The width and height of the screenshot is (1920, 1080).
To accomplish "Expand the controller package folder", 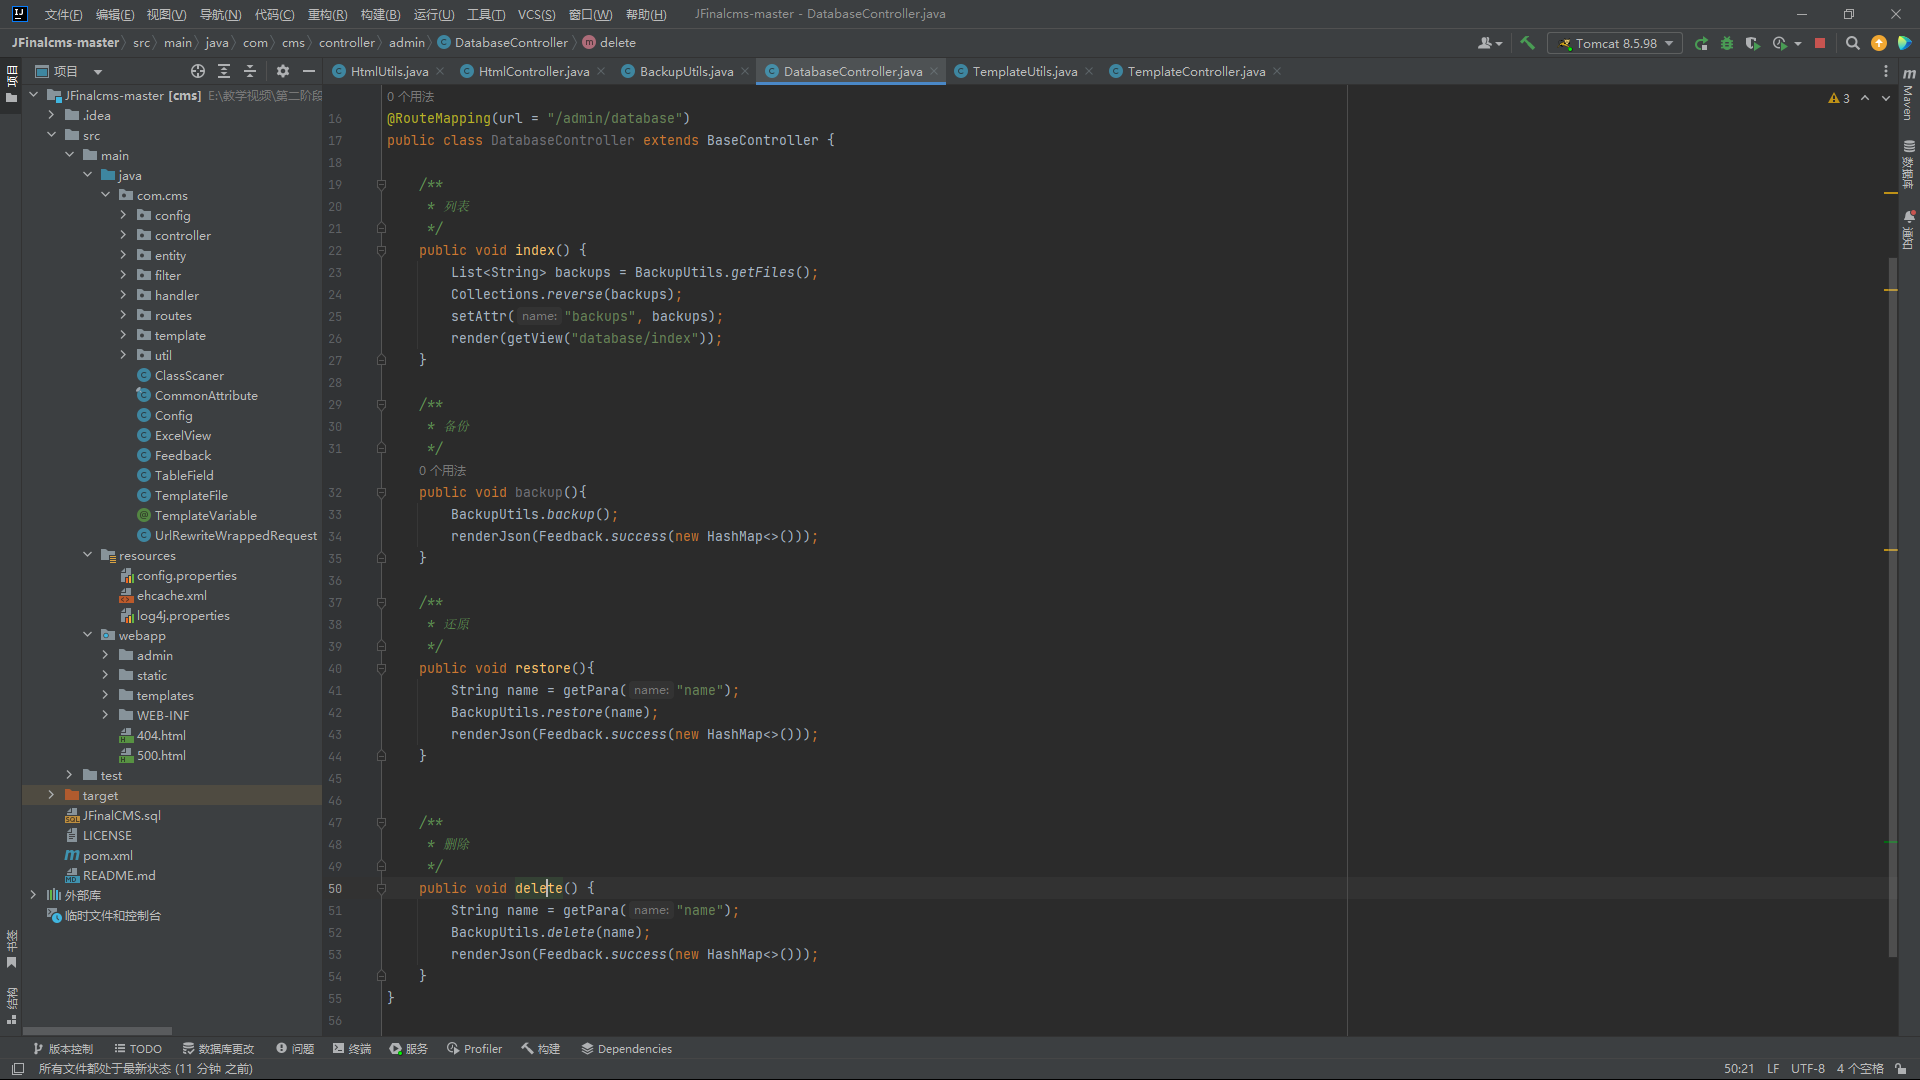I will coord(124,235).
